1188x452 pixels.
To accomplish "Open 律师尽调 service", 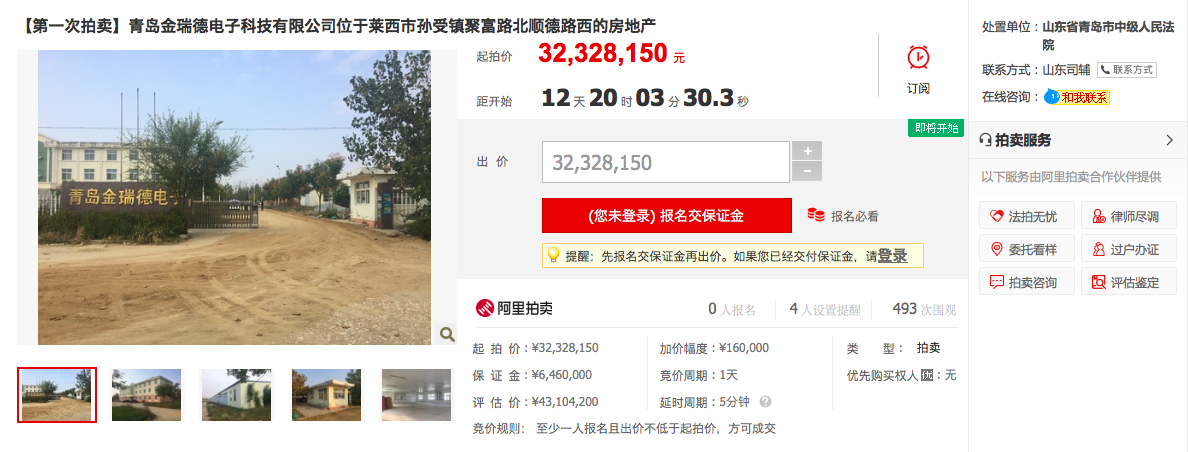I will [x=1128, y=217].
